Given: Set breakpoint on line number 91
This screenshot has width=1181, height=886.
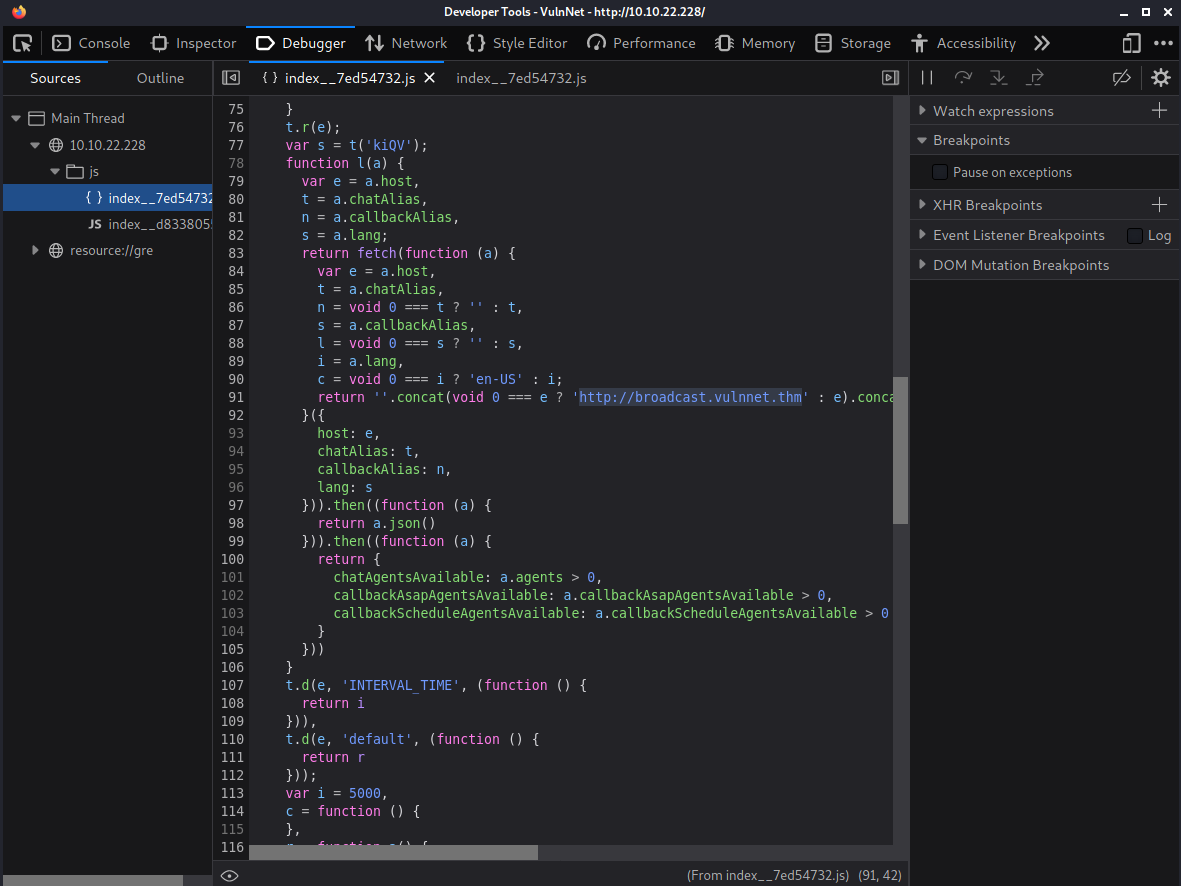Looking at the screenshot, I should [x=236, y=397].
